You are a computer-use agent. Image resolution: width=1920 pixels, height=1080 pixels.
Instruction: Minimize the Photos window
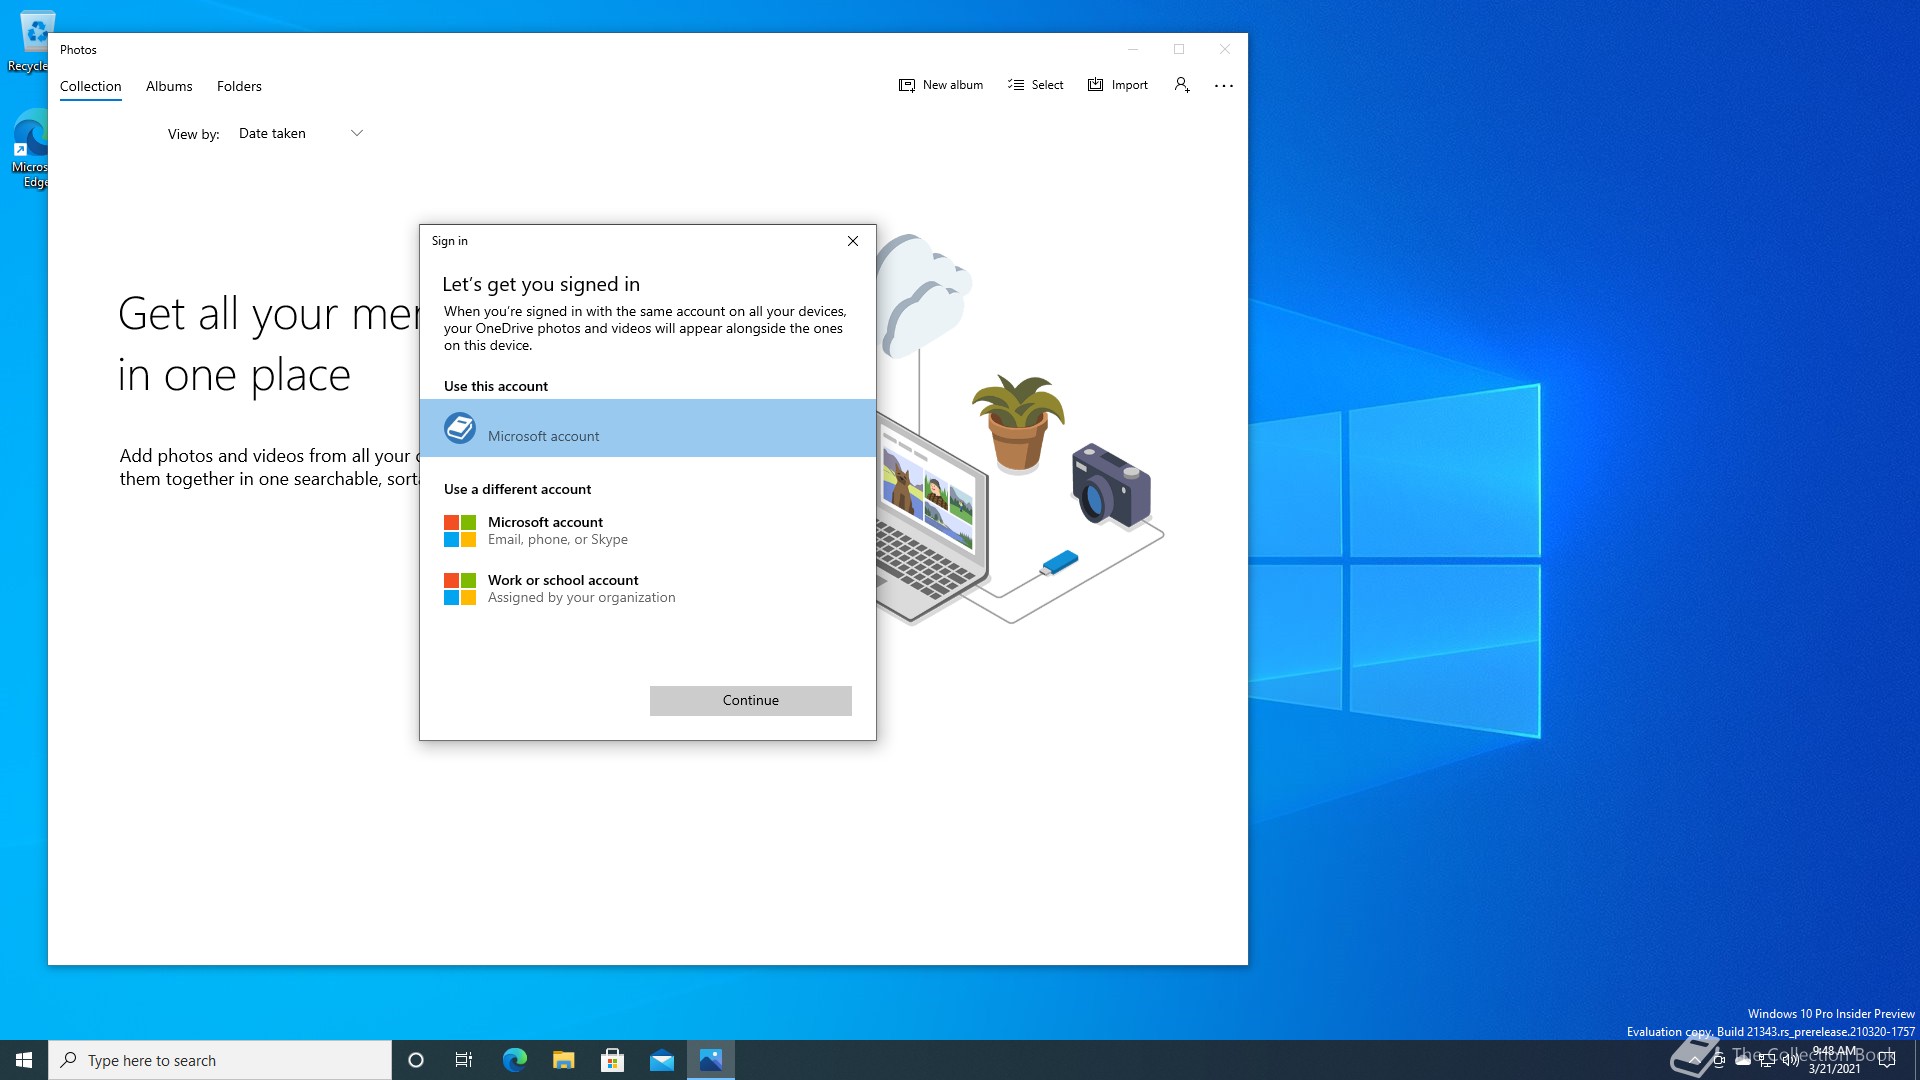(x=1133, y=49)
